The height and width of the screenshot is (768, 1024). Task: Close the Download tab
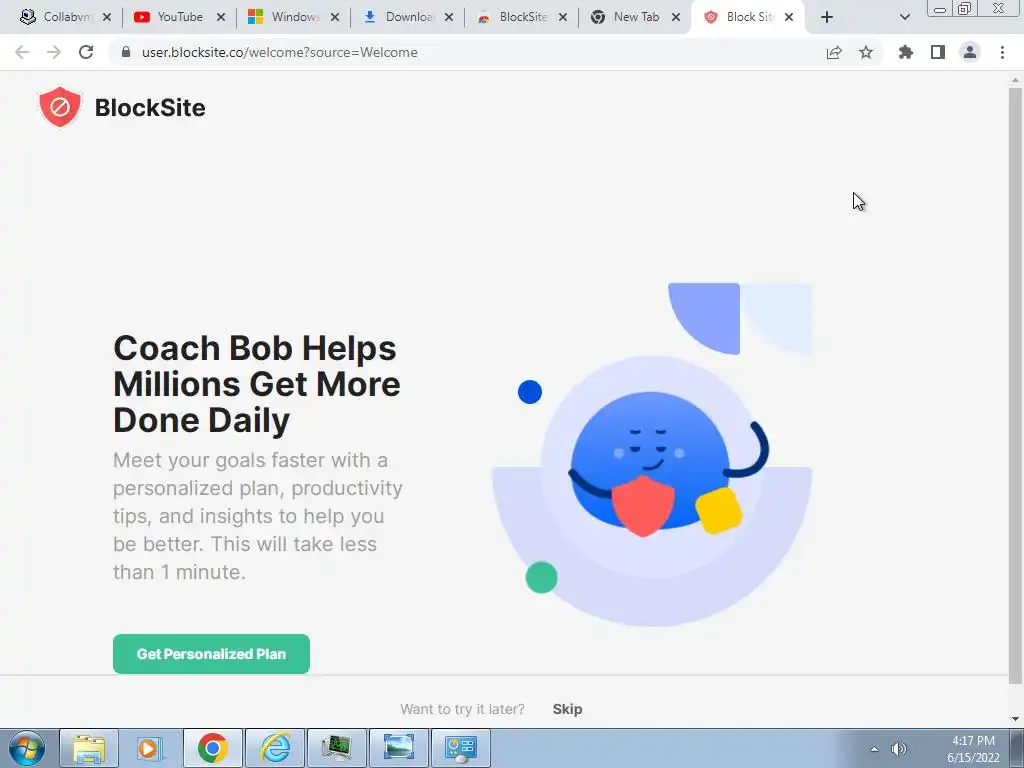[x=449, y=17]
